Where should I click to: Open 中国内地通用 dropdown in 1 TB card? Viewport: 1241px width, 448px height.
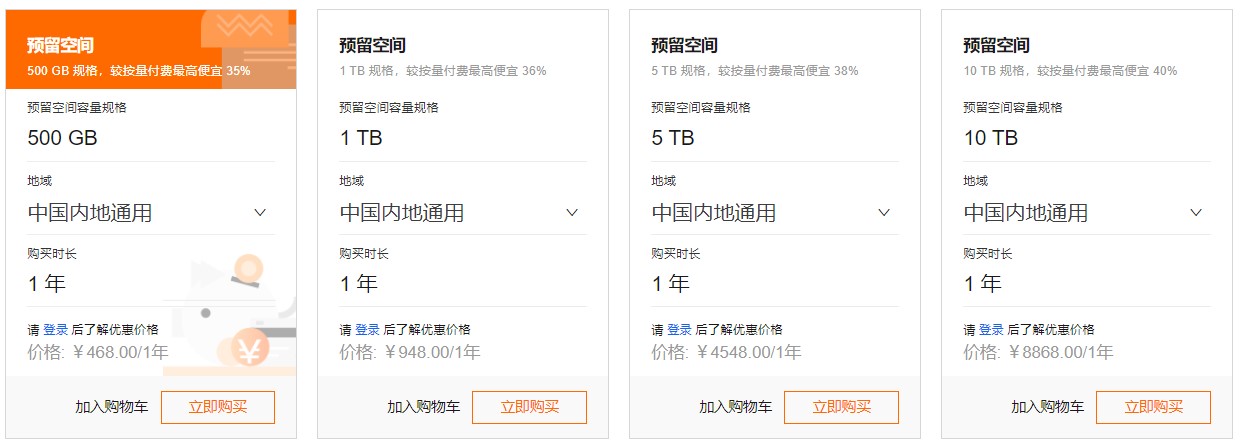pos(463,212)
